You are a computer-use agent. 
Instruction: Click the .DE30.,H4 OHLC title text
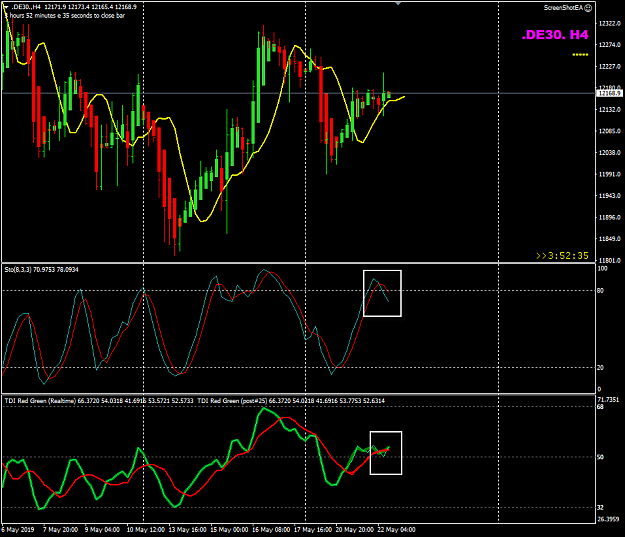[x=74, y=7]
